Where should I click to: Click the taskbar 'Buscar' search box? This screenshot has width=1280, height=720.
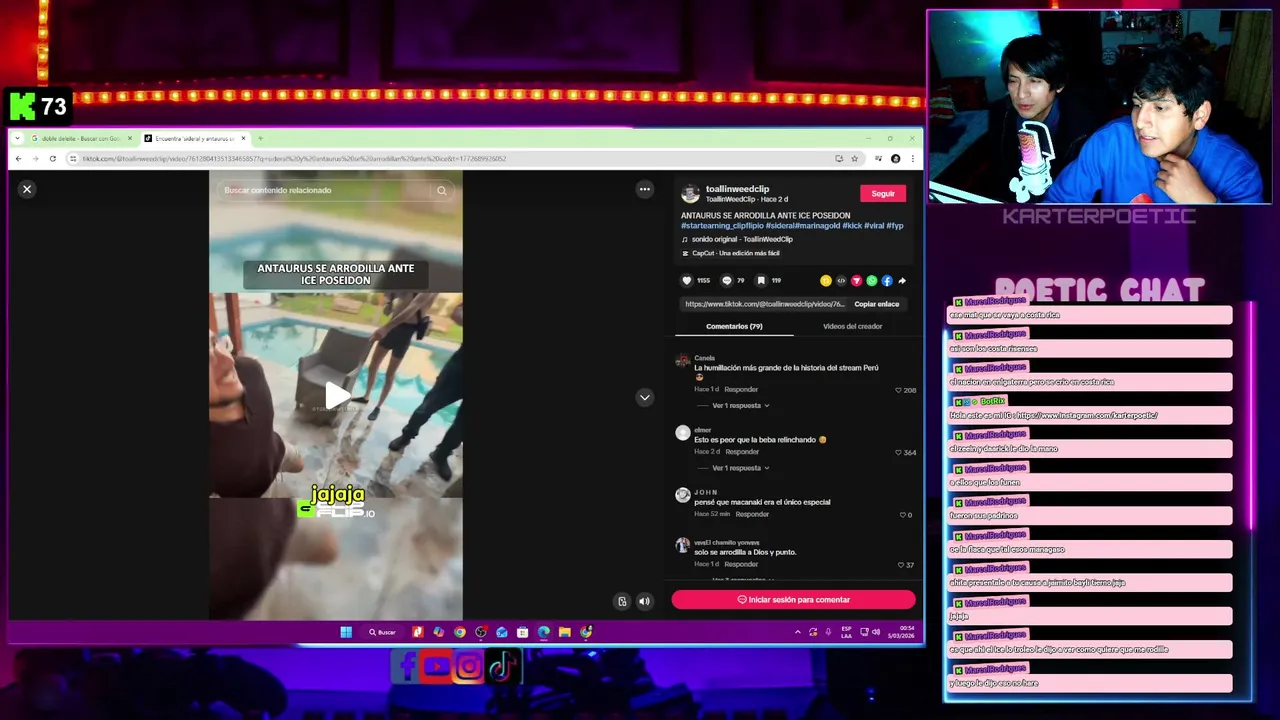(x=383, y=632)
